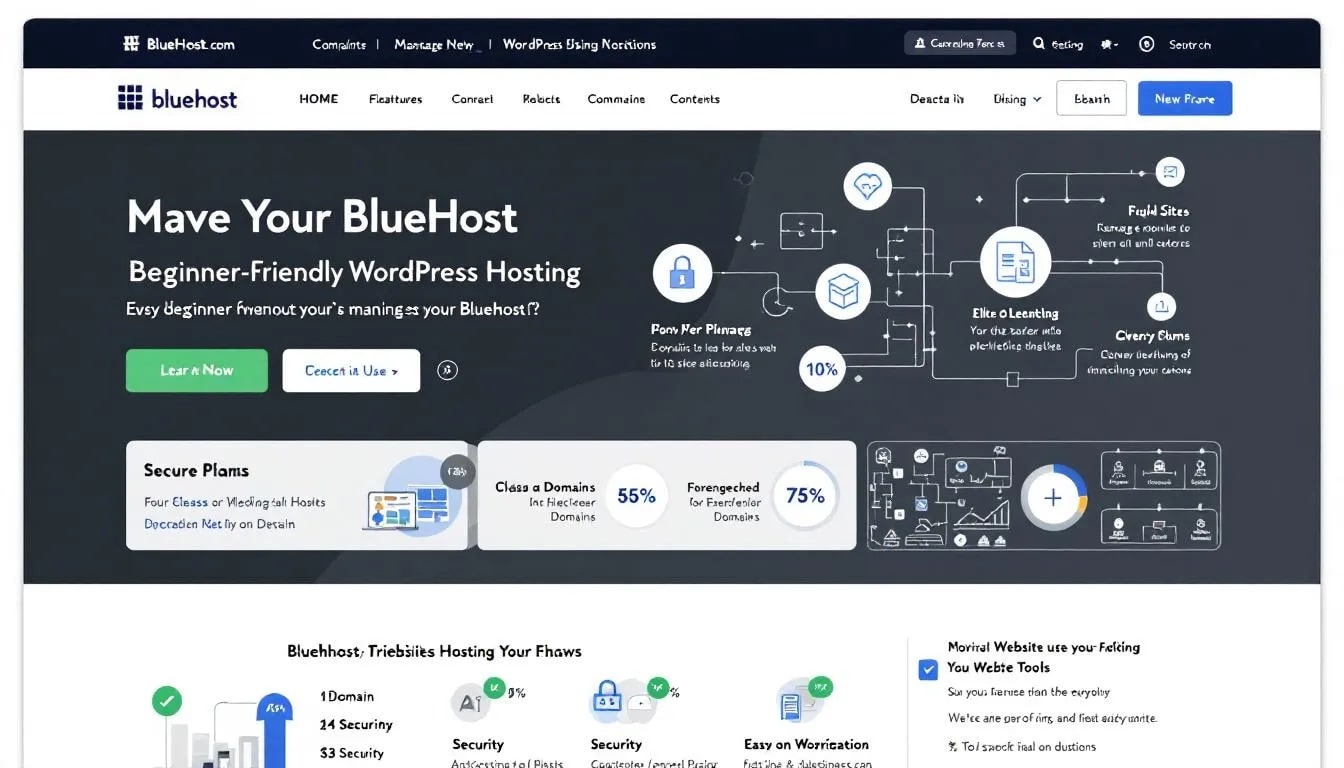Open the Rabcts navigation item
The image size is (1344, 768).
541,99
